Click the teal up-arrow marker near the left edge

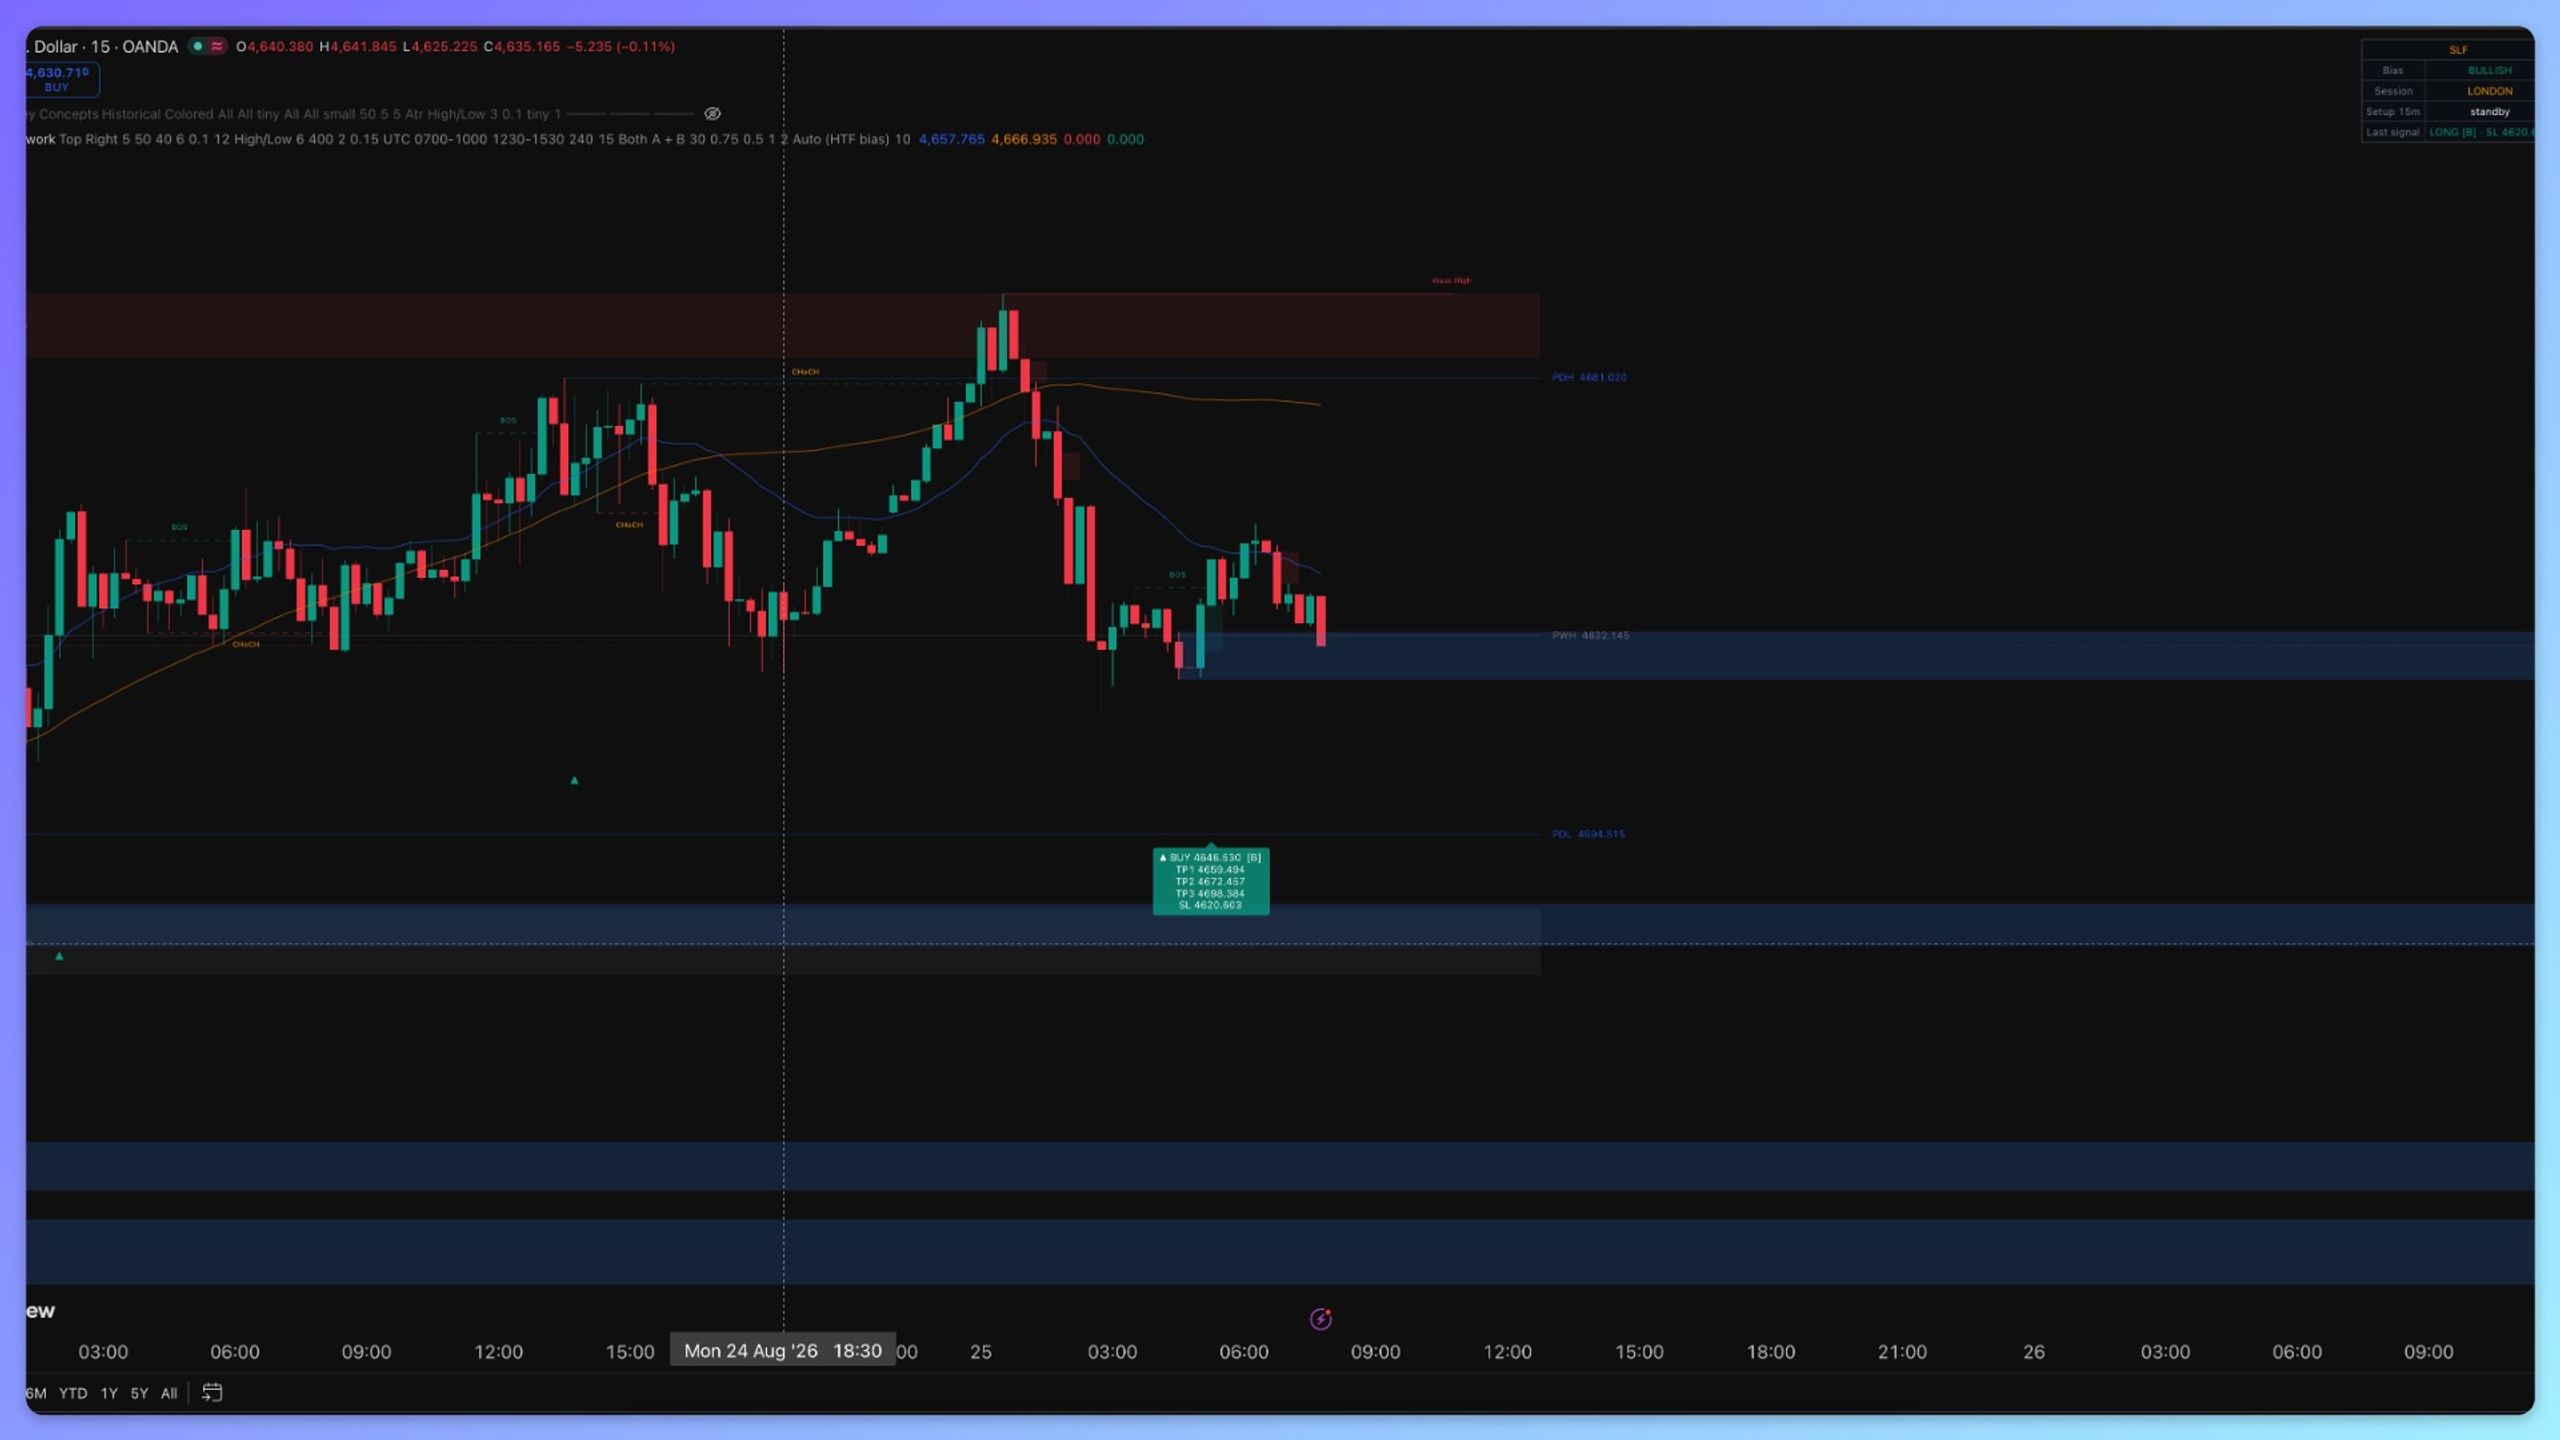pyautogui.click(x=59, y=956)
